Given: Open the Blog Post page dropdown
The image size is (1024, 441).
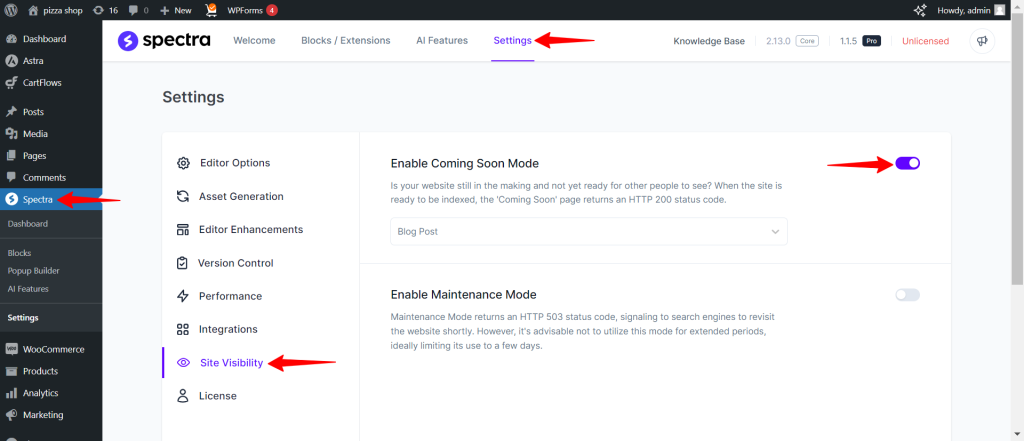Looking at the screenshot, I should [x=589, y=231].
